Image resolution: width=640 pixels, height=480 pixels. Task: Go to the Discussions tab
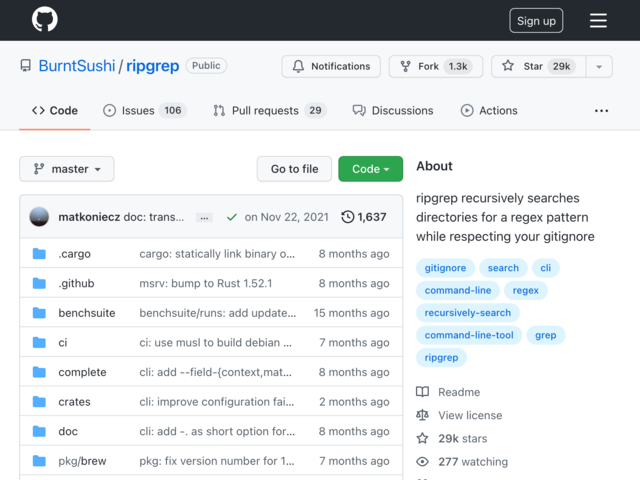click(393, 111)
